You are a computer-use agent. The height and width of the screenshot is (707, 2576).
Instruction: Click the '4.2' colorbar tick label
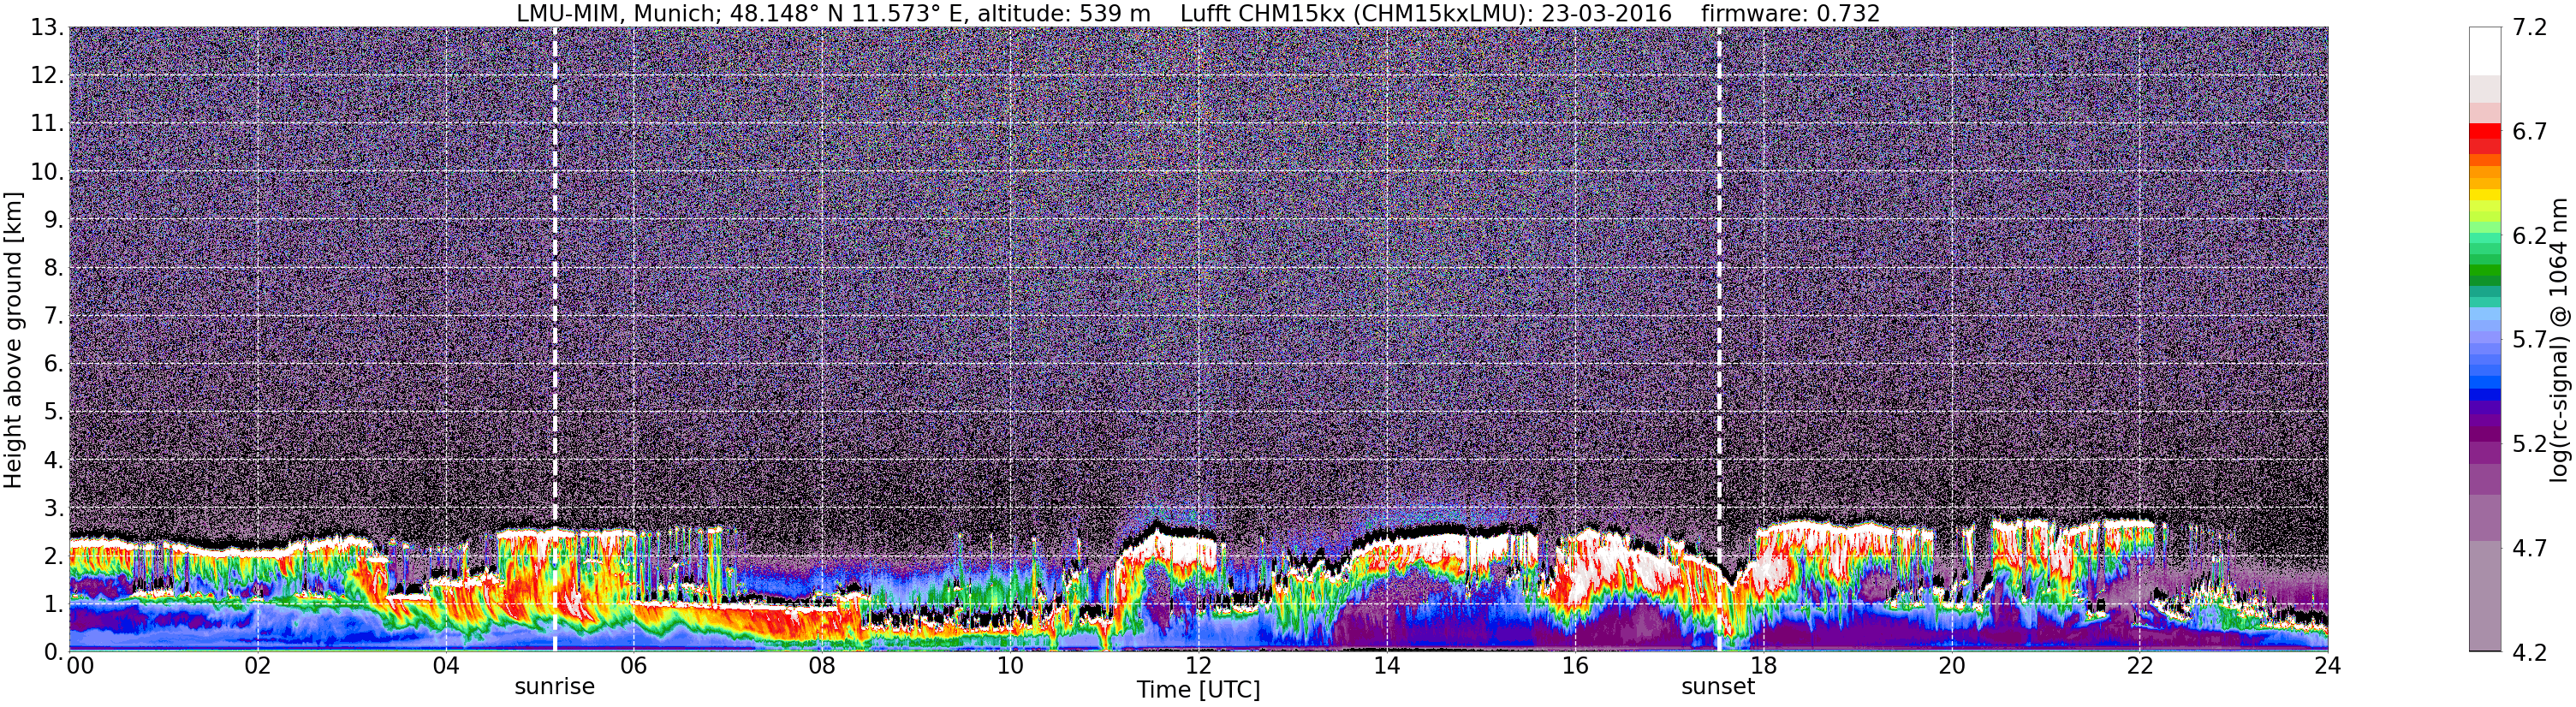(2530, 651)
